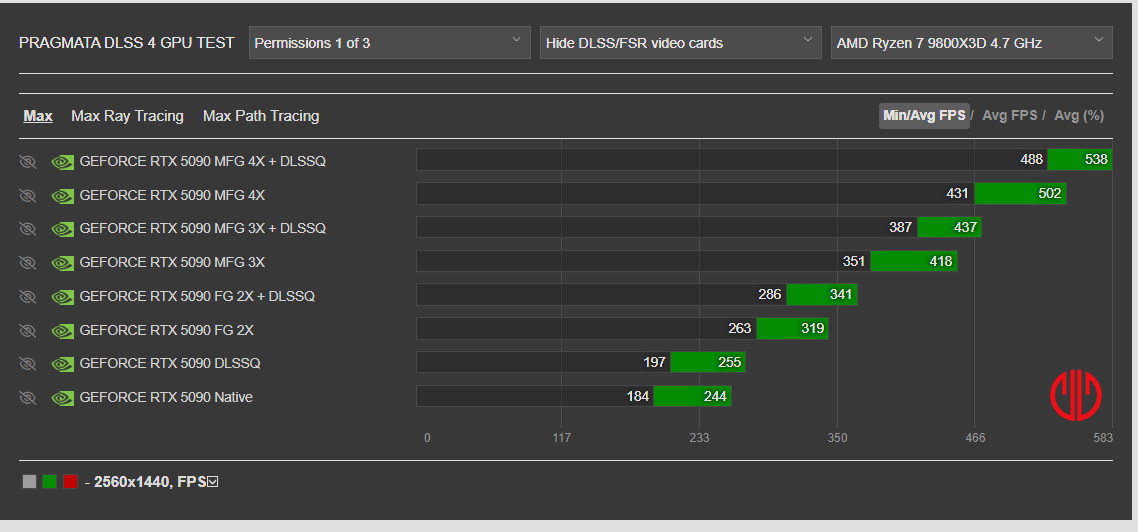The width and height of the screenshot is (1138, 532).
Task: Click NVIDIA logo next to RTX 5090 MFG 4X
Action: pyautogui.click(x=62, y=195)
